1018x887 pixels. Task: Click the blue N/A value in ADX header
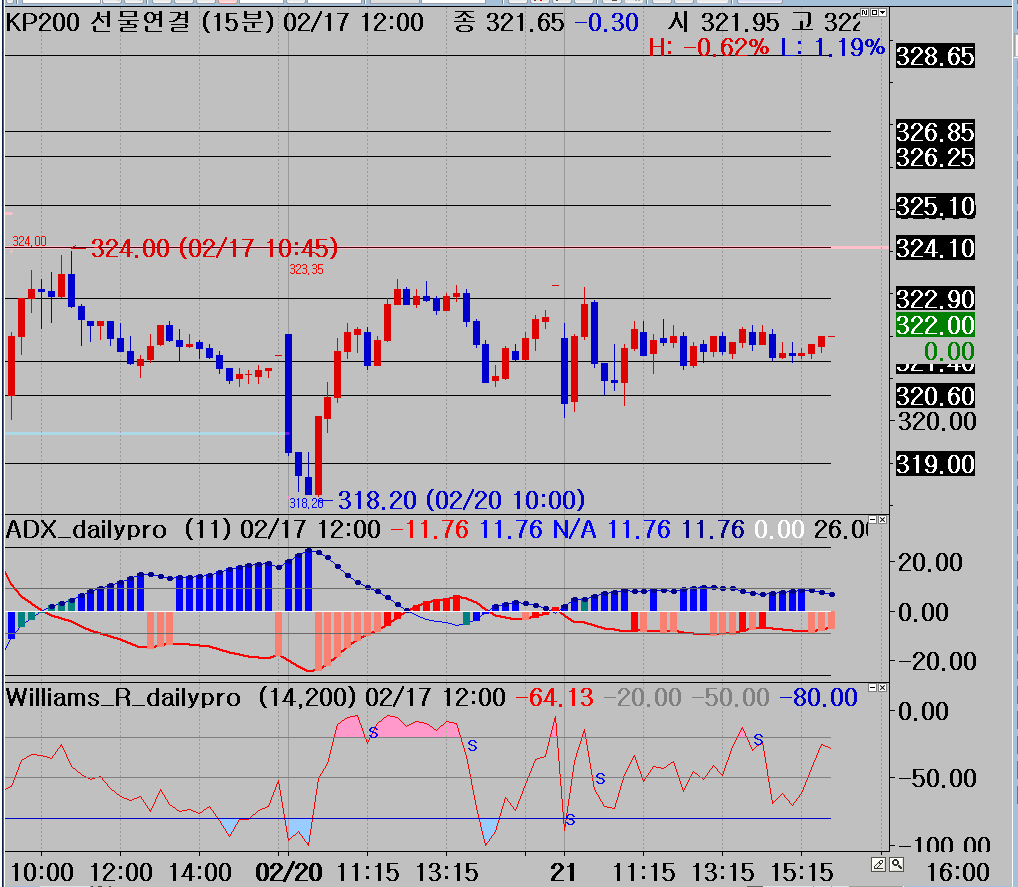pos(574,530)
